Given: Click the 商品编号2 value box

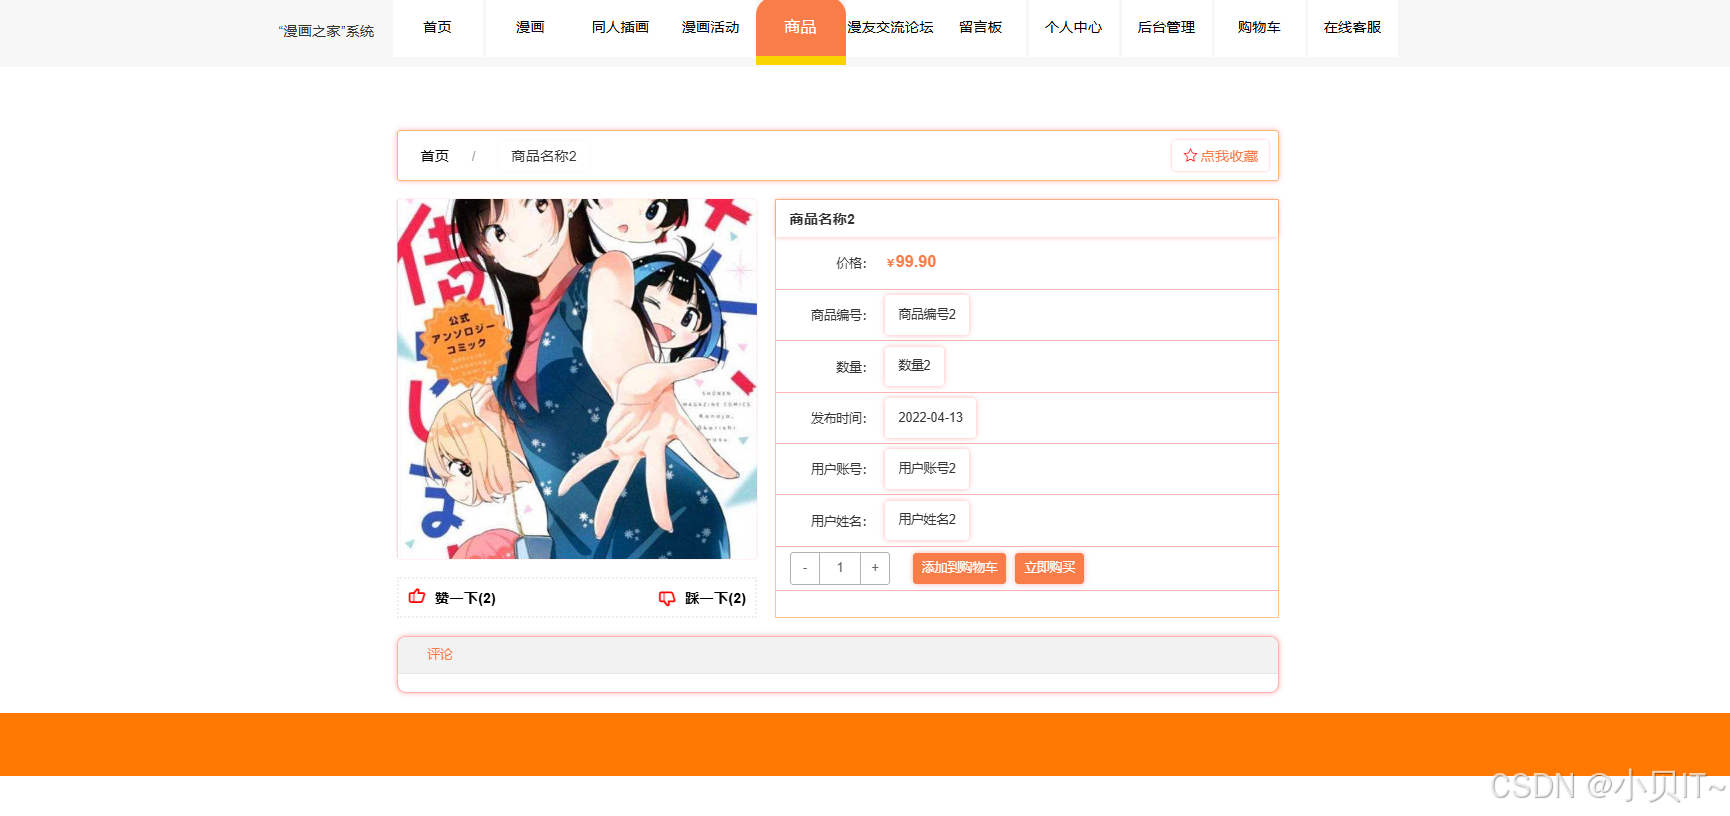Looking at the screenshot, I should [x=927, y=315].
